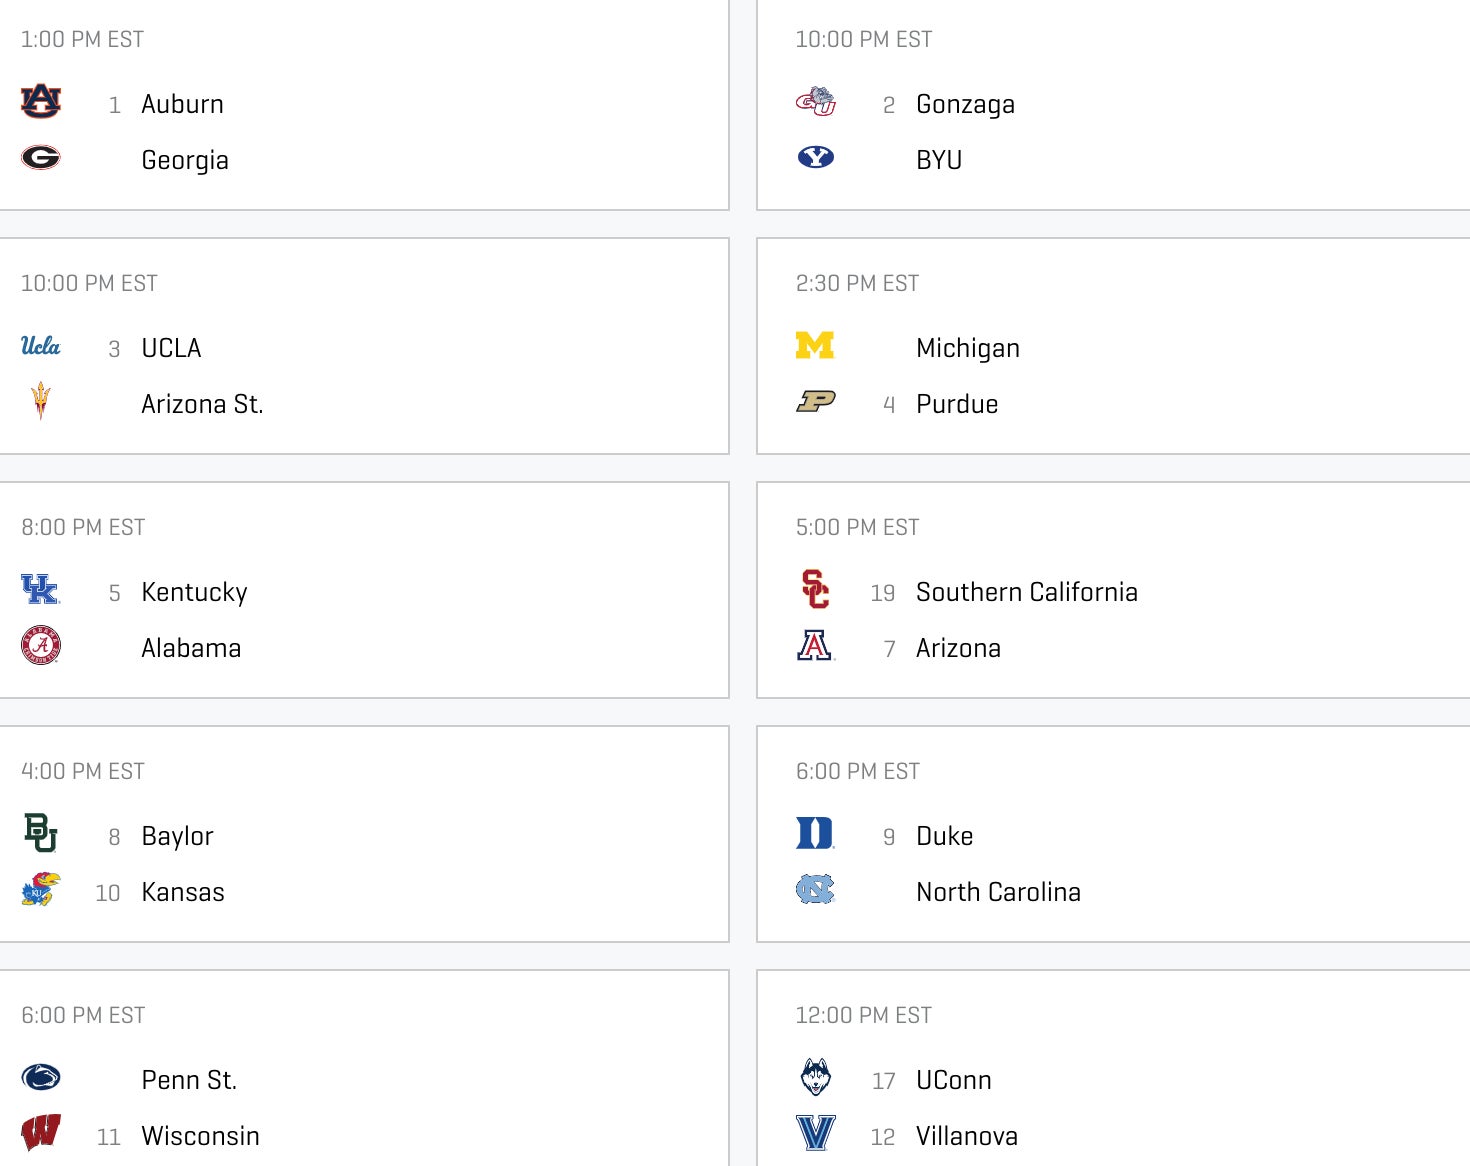Open the Wisconsin team page
This screenshot has width=1470, height=1166.
point(200,1136)
